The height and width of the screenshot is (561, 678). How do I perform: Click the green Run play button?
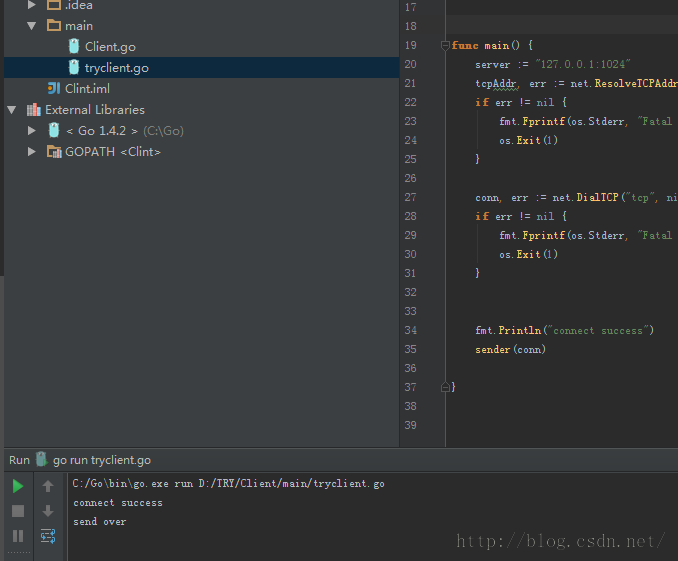coord(18,486)
